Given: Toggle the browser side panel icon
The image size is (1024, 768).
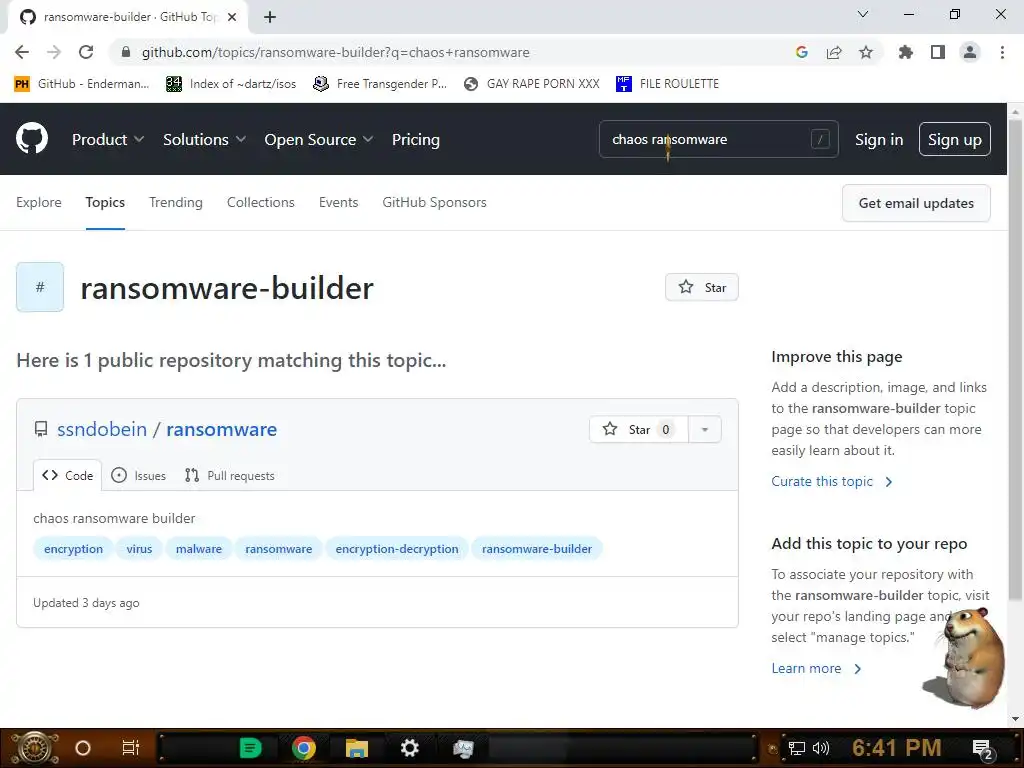Looking at the screenshot, I should [938, 52].
